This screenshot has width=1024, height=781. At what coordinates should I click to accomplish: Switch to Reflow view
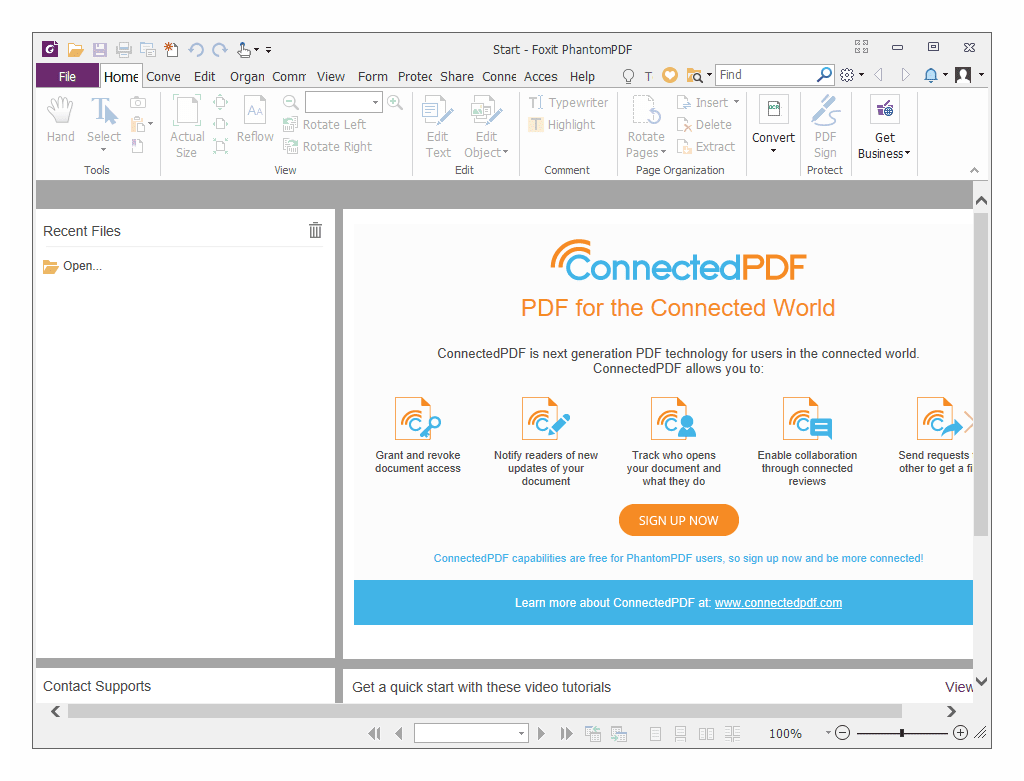coord(255,119)
